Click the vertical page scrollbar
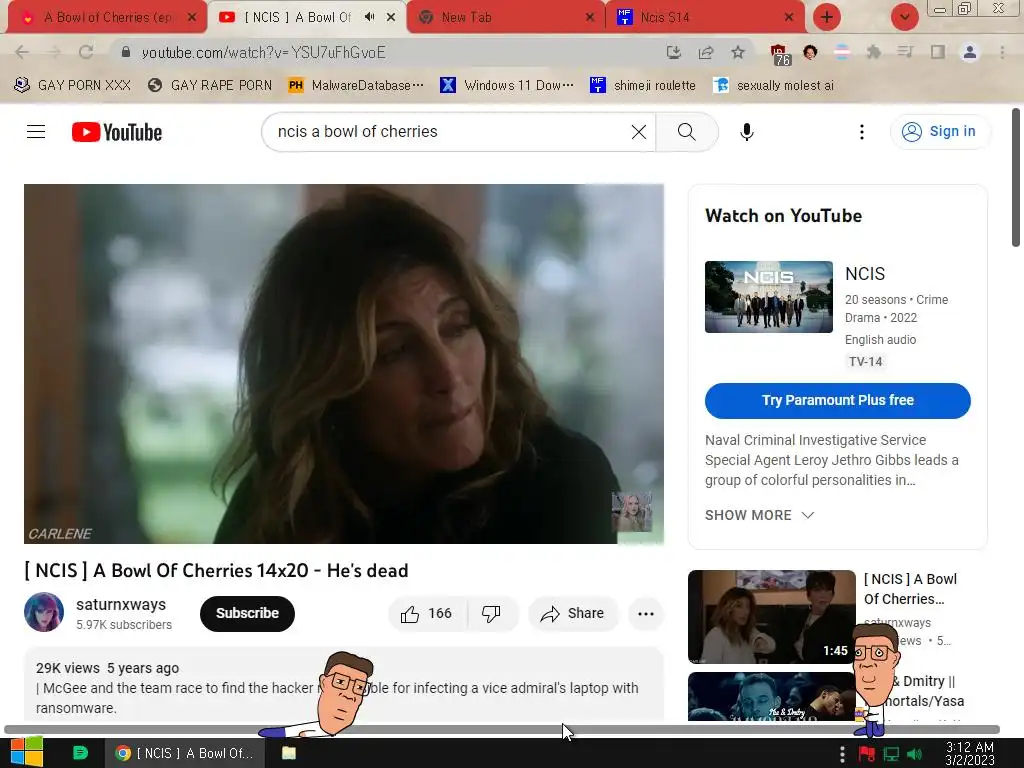 tap(1016, 177)
